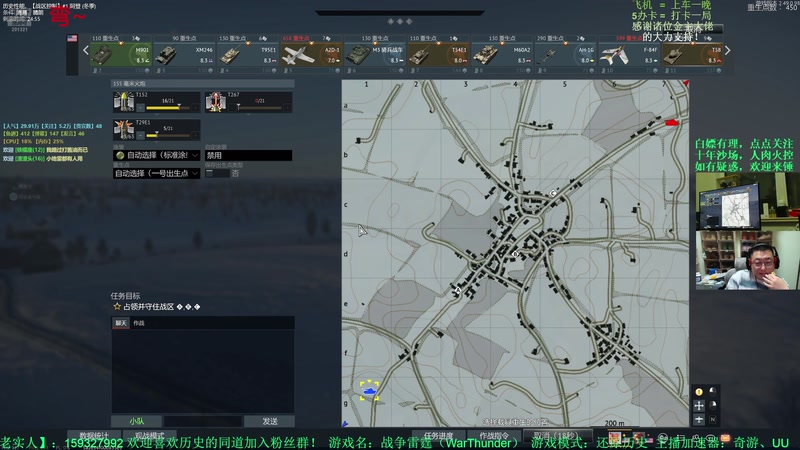
Task: Choose the F-84F jet slot
Action: tap(629, 55)
